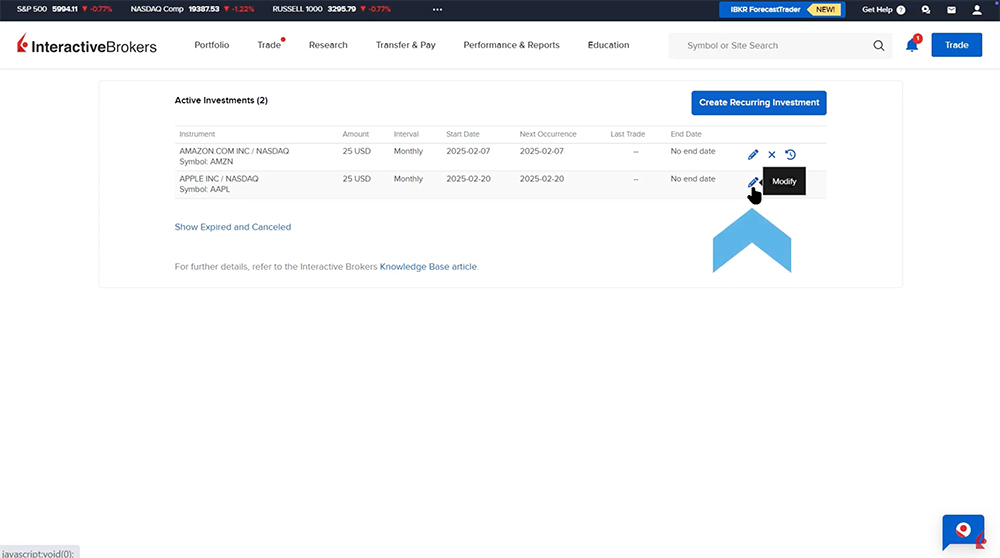Image resolution: width=1000 pixels, height=558 pixels.
Task: Click start date 2025-02-07
Action: 468,151
